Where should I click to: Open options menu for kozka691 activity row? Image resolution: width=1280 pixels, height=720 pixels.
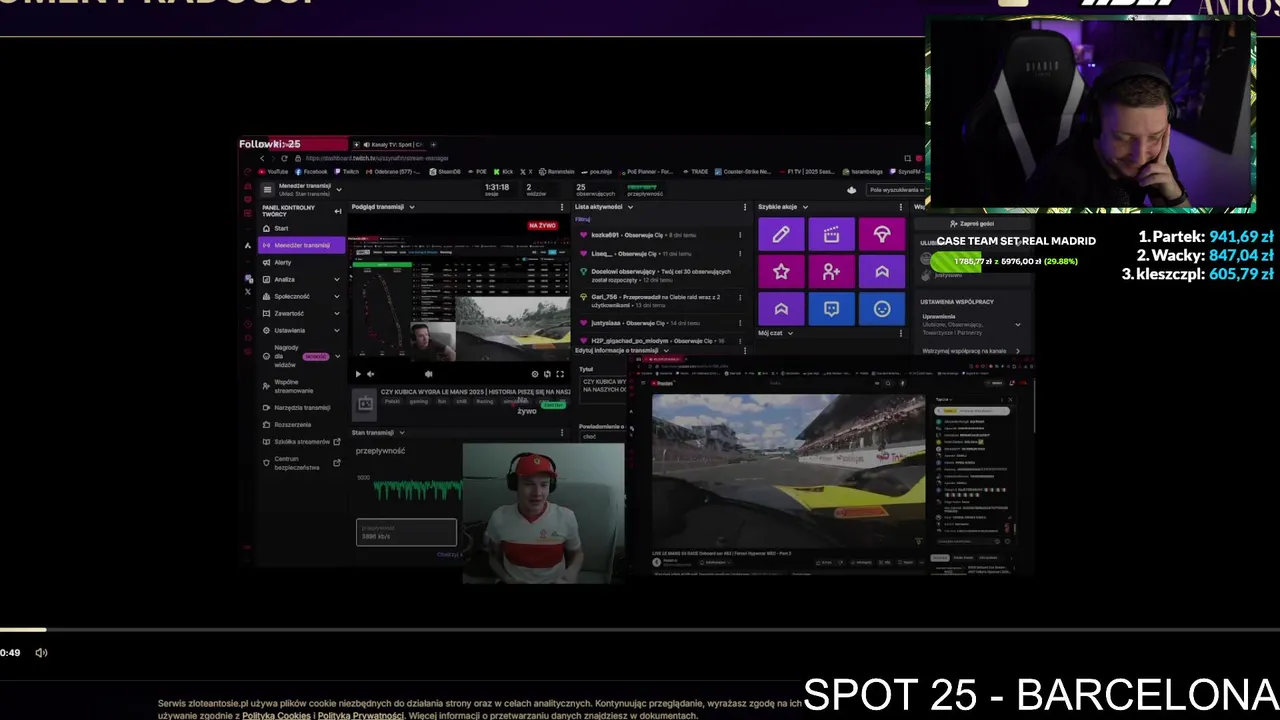(x=740, y=235)
